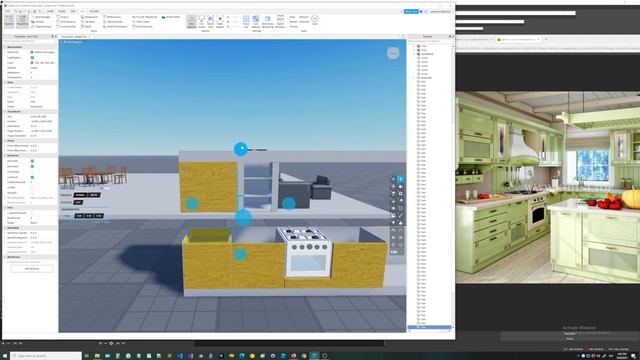Viewport: 640px width, 360px height.
Task: Collapse the Data properties section
Action: click(5, 82)
